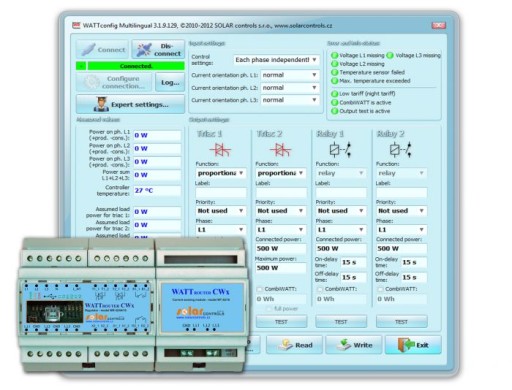Open Relay 2 Function dropdown
Image resolution: width=512 pixels, height=390 pixels.
[401, 173]
